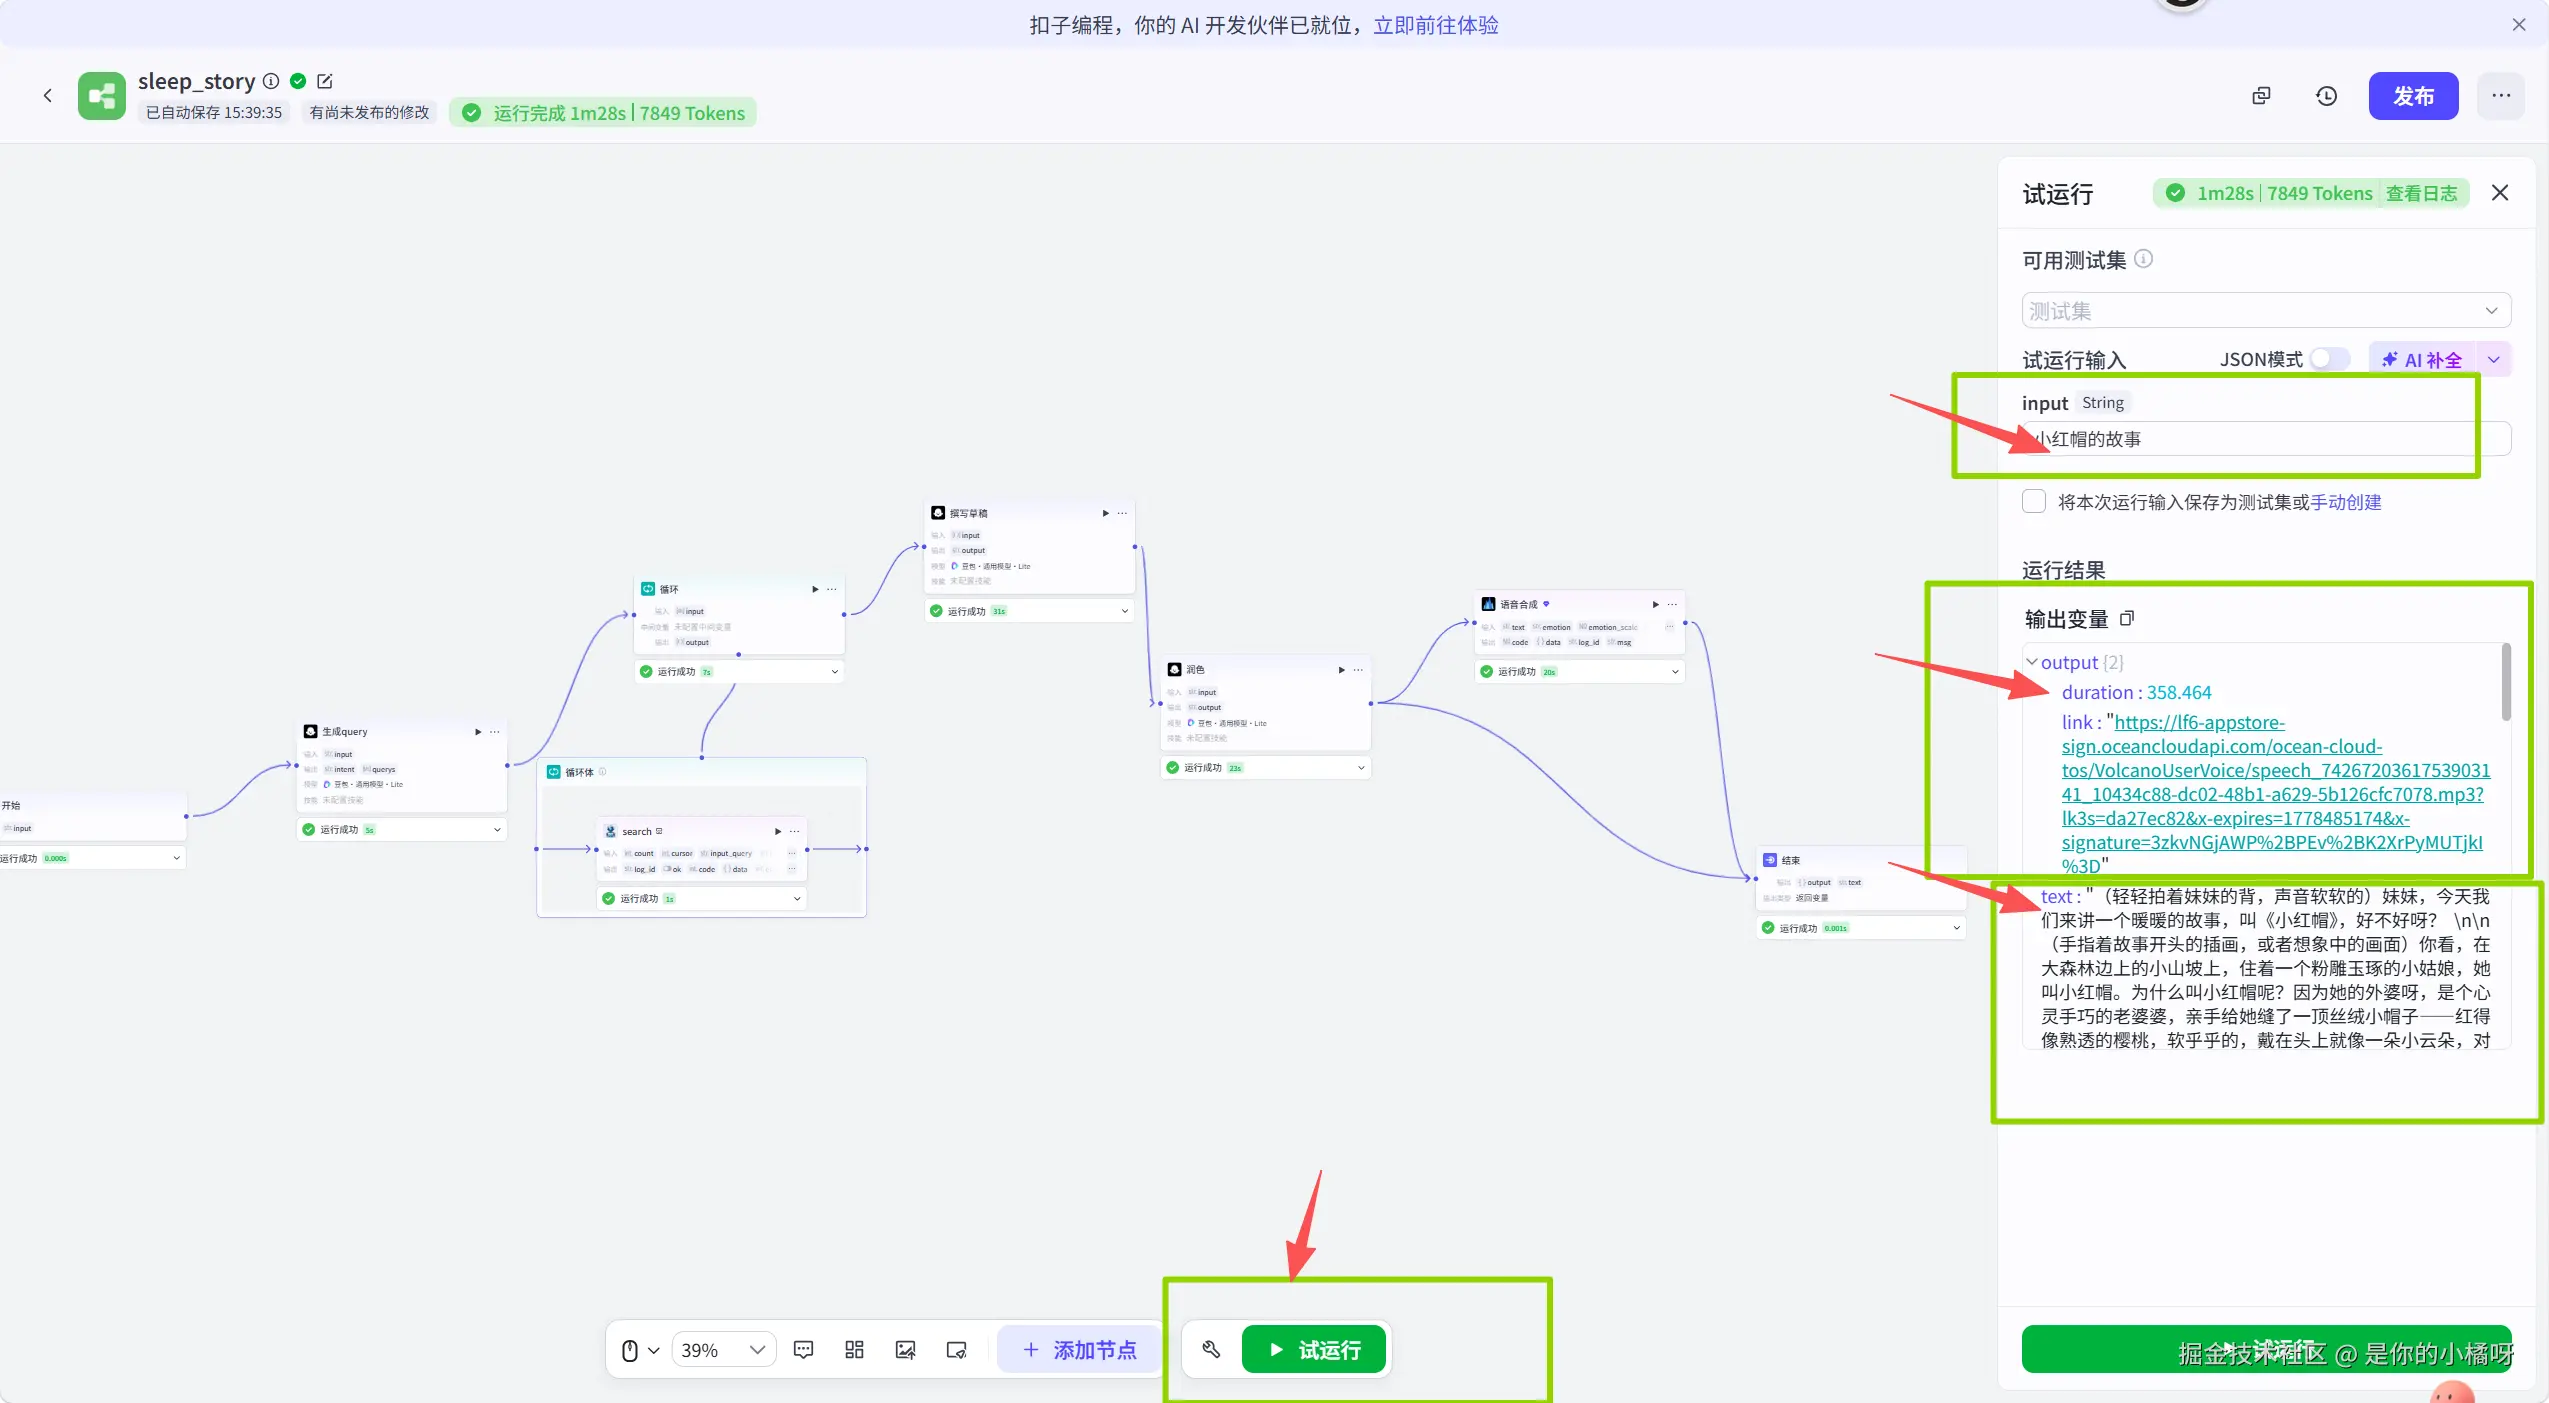Click the 添加节点 button
This screenshot has height=1403, width=2549.
[1079, 1350]
